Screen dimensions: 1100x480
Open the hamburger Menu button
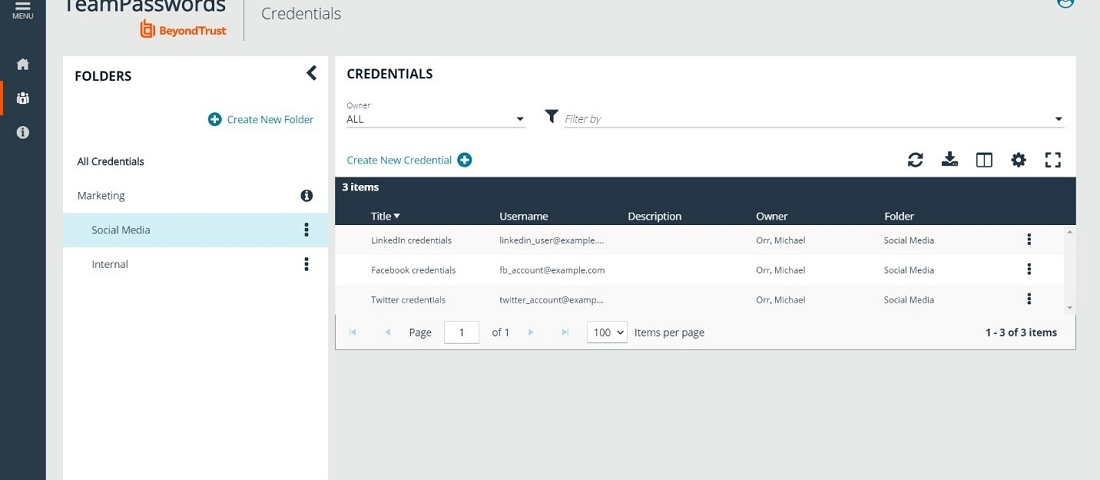[x=22, y=10]
